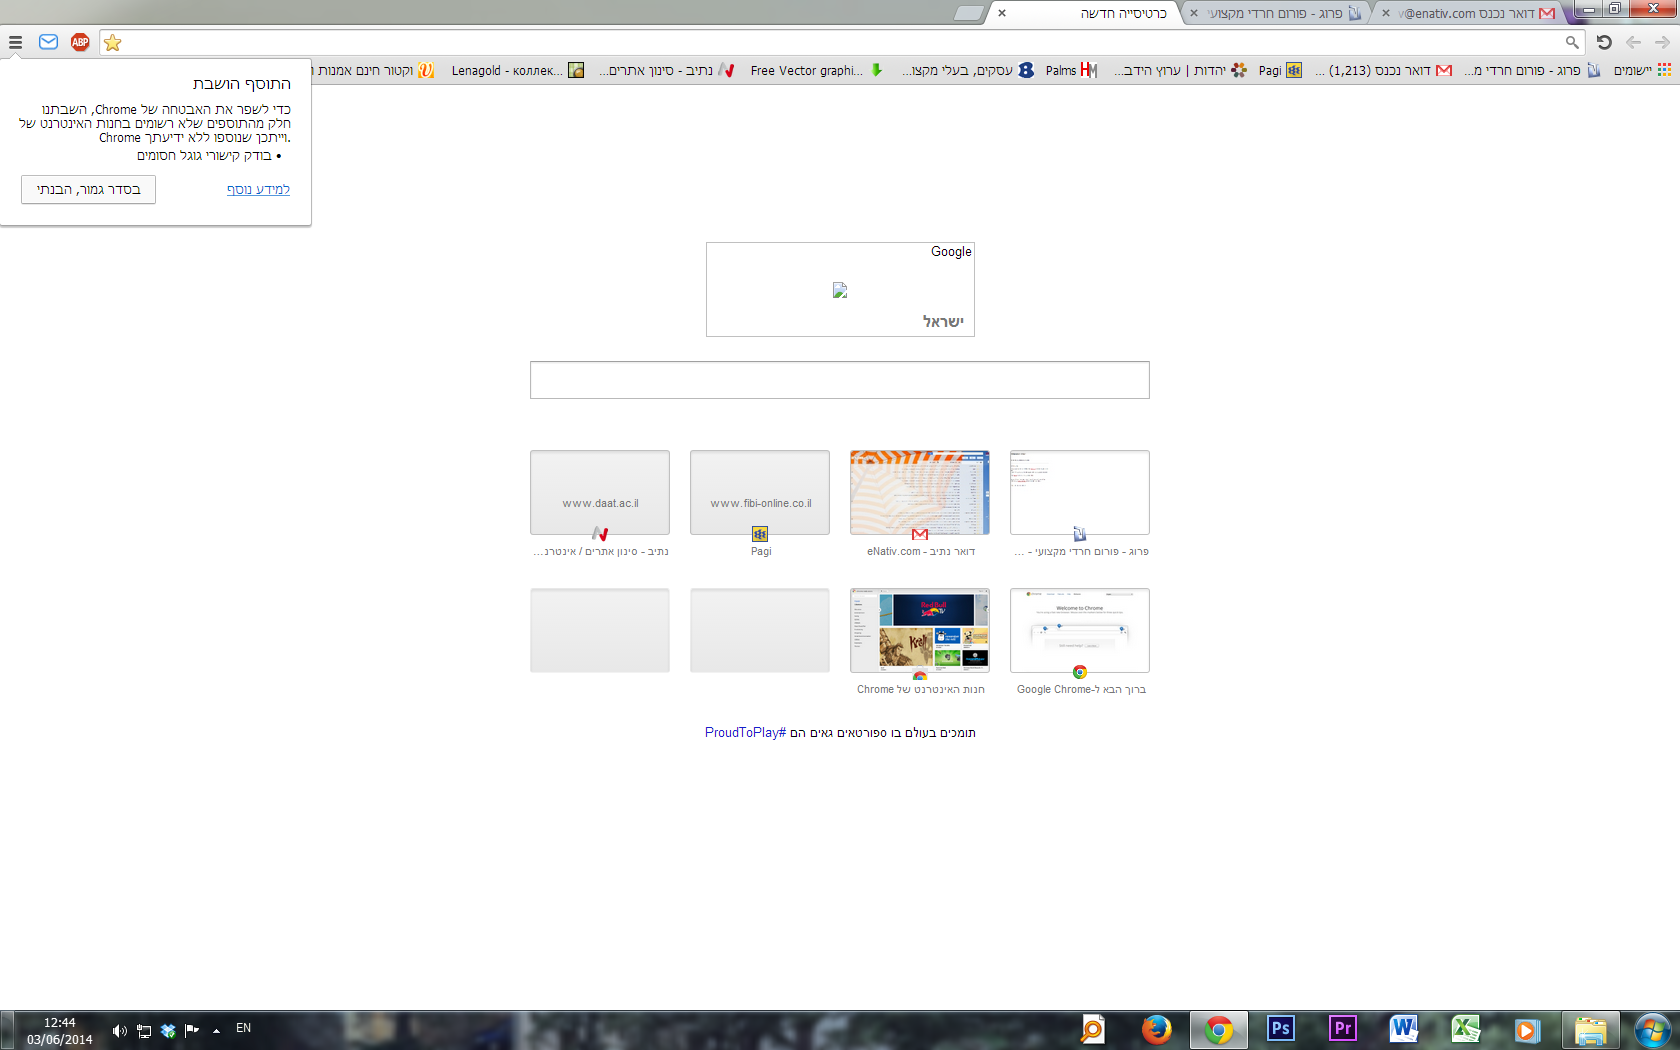Open the www.daat.ac.il thumbnail
Screen dimensions: 1680x1050
[600, 493]
